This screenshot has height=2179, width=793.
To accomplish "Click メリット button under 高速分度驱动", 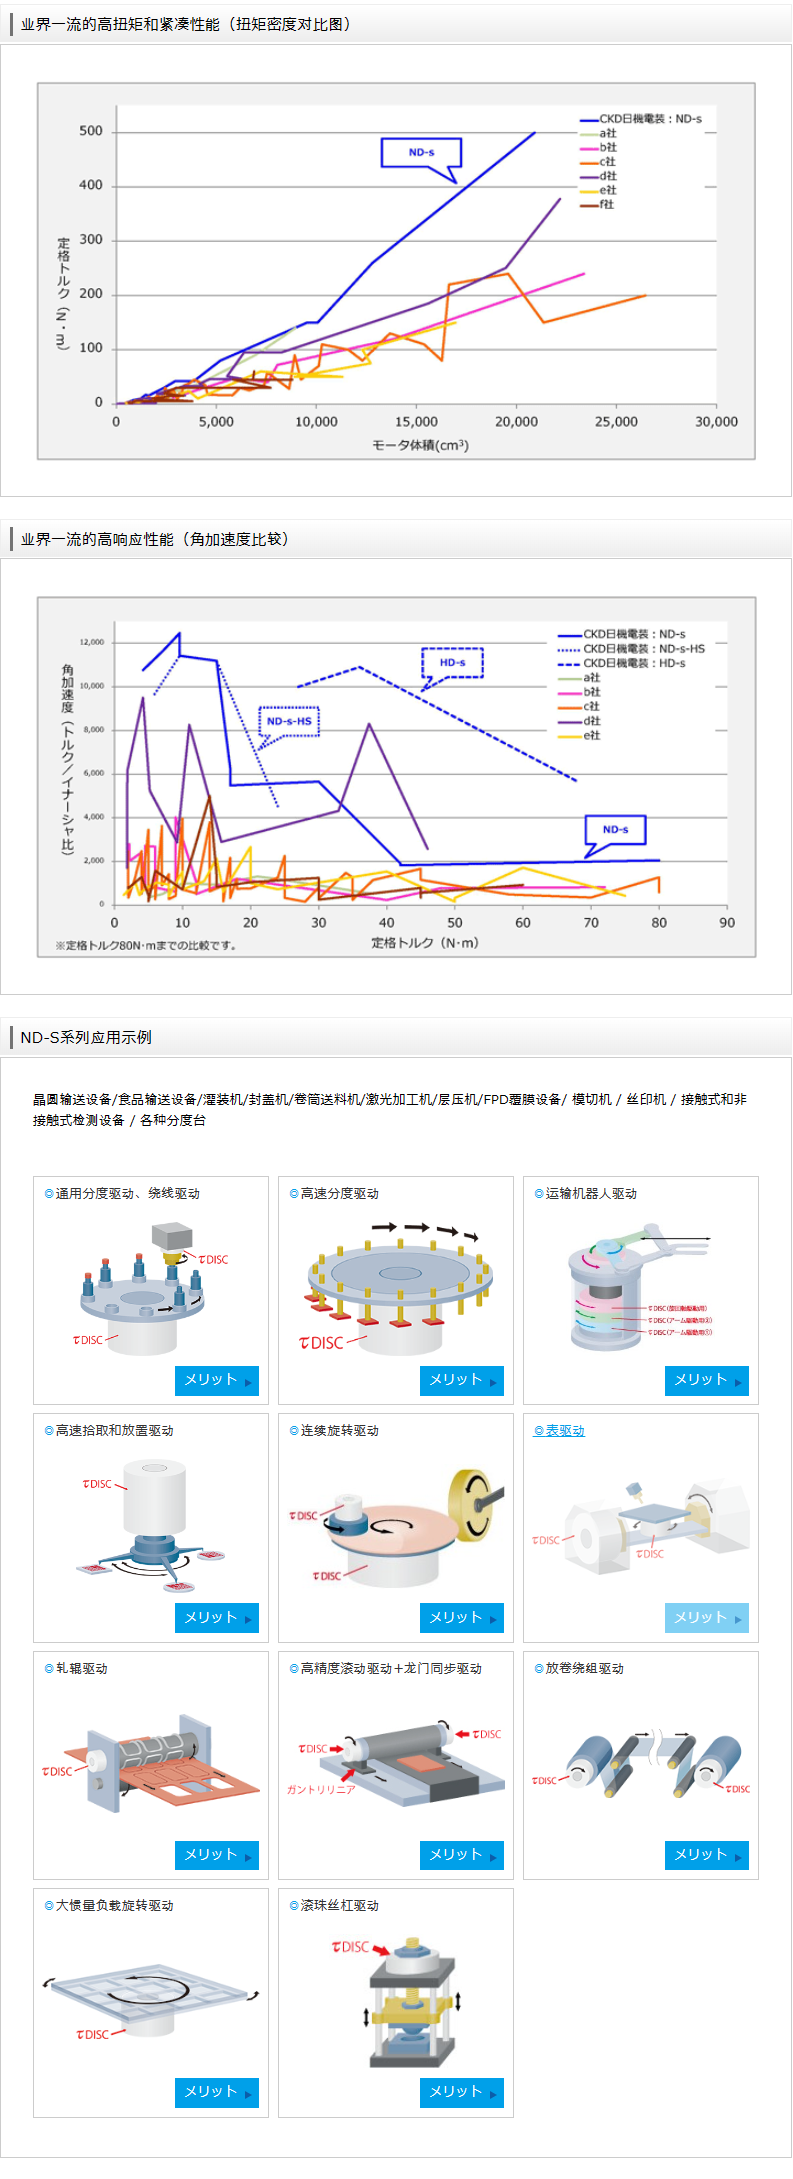I will tap(461, 1380).
